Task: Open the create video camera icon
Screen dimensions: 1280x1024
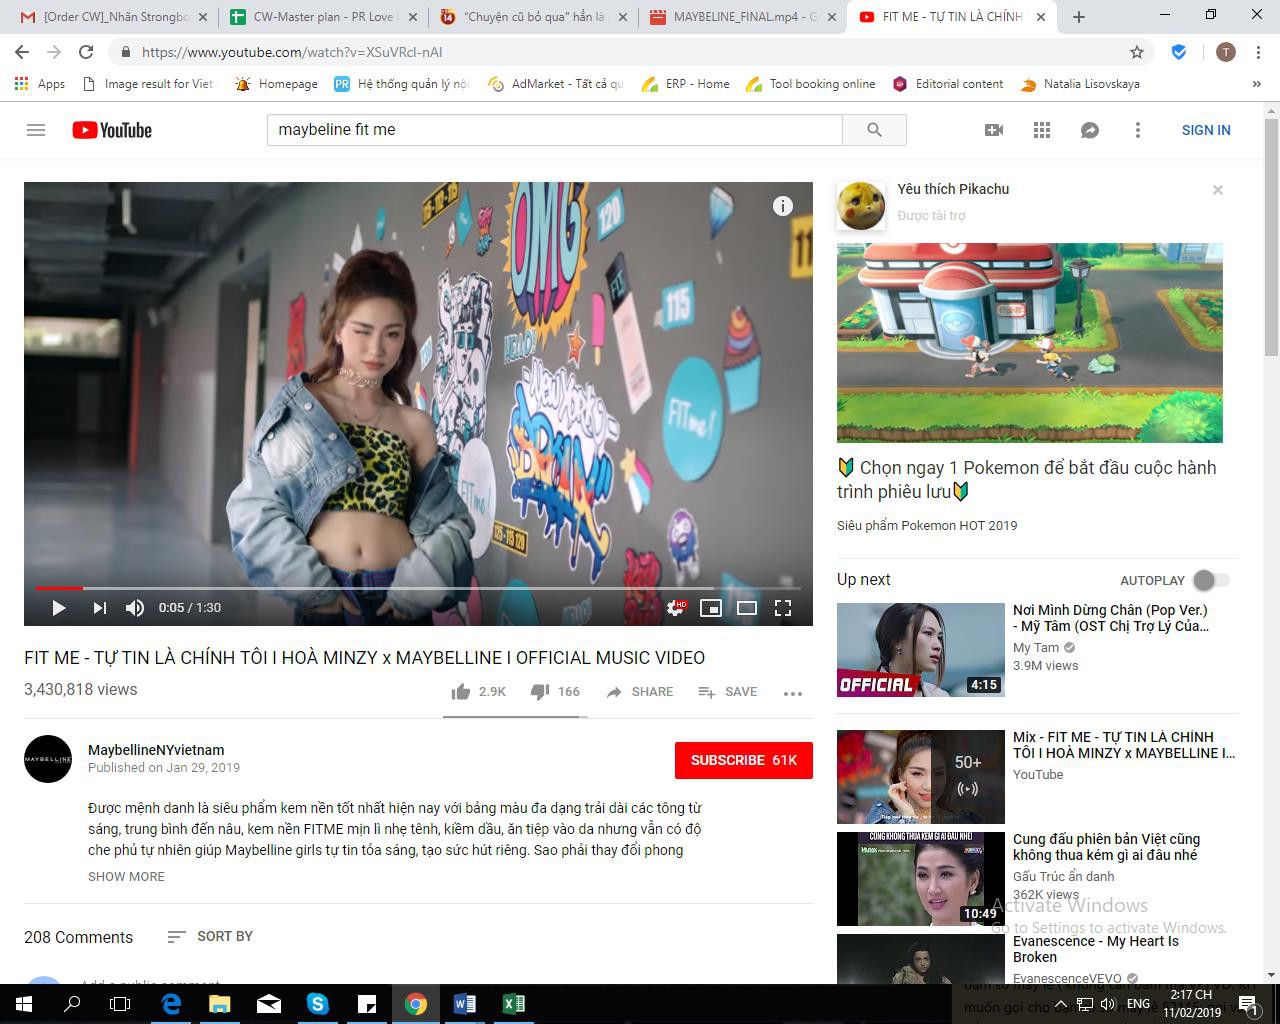Action: coord(994,130)
